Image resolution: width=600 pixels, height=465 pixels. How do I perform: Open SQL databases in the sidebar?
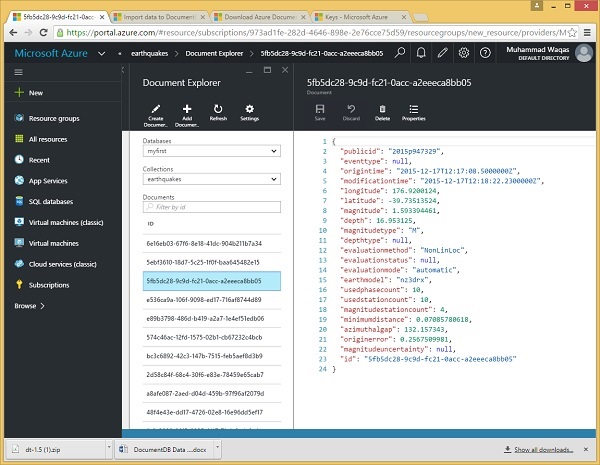50,201
